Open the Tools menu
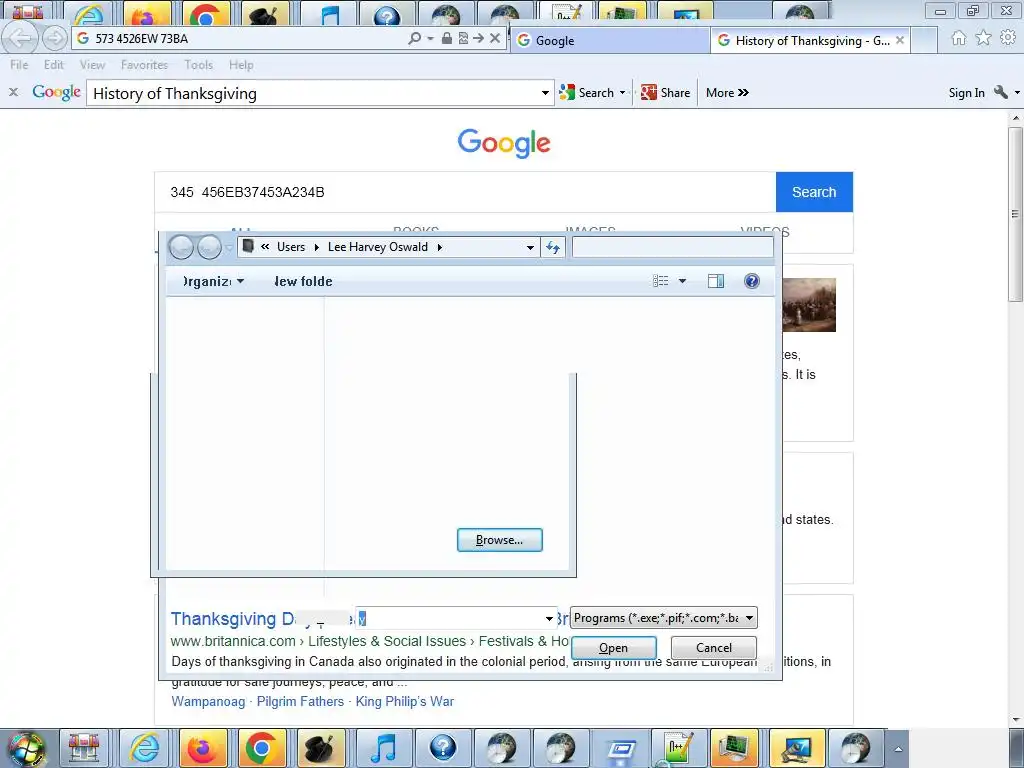This screenshot has width=1024, height=768. (x=199, y=65)
